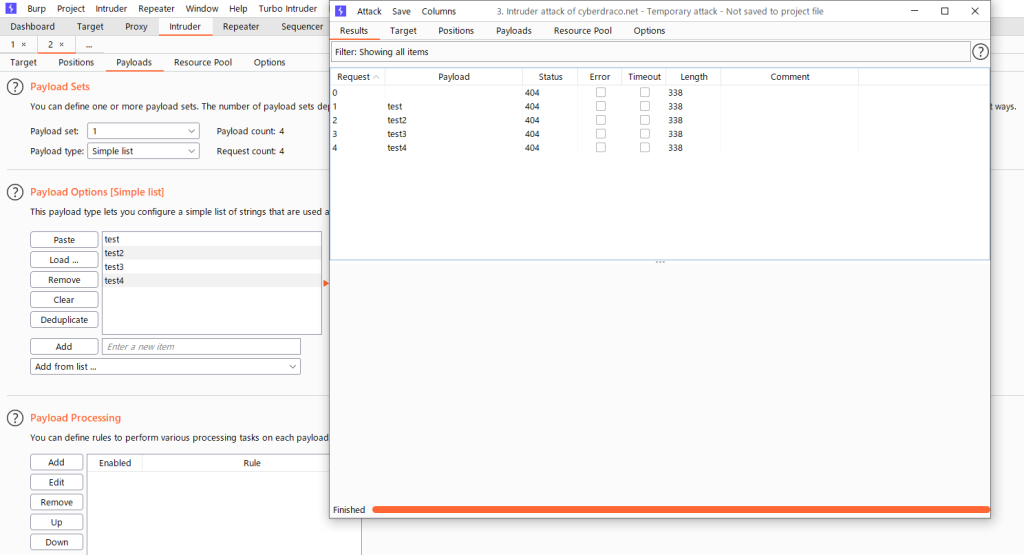Close Intruder tab number 2
This screenshot has height=555, width=1024.
[x=61, y=45]
